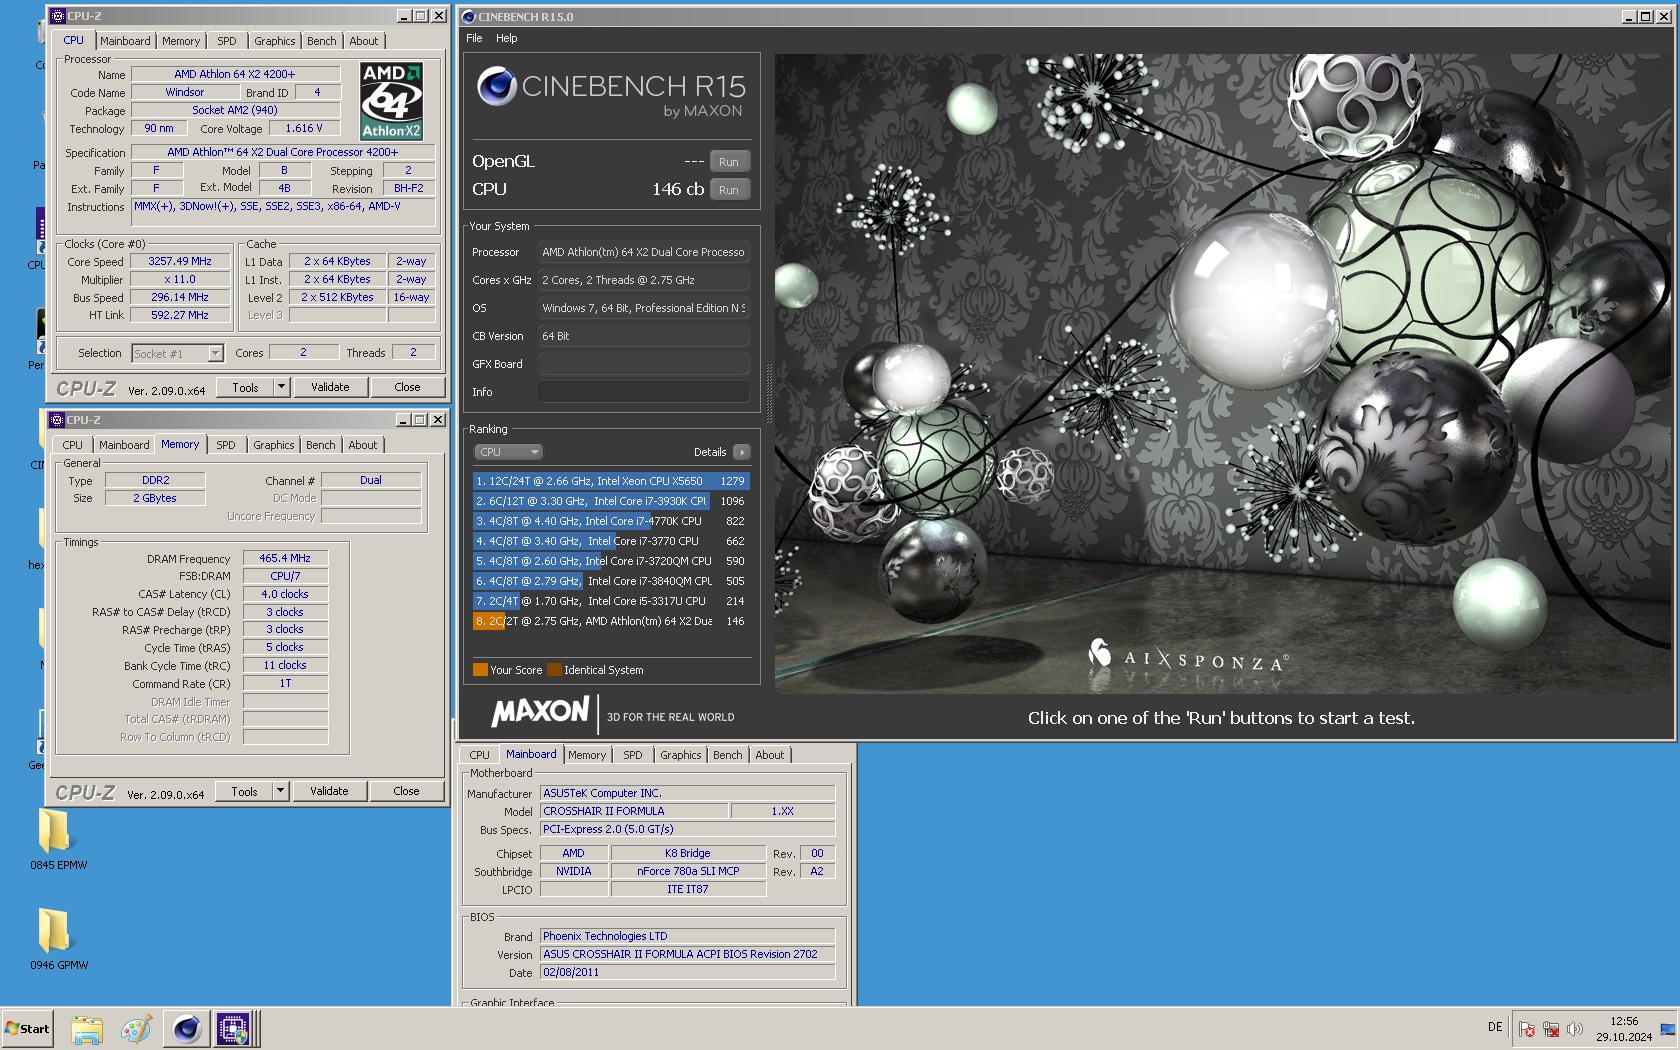Screen dimensions: 1680x1050
Task: Click the DE language indicator on the taskbar
Action: (x=1495, y=1027)
